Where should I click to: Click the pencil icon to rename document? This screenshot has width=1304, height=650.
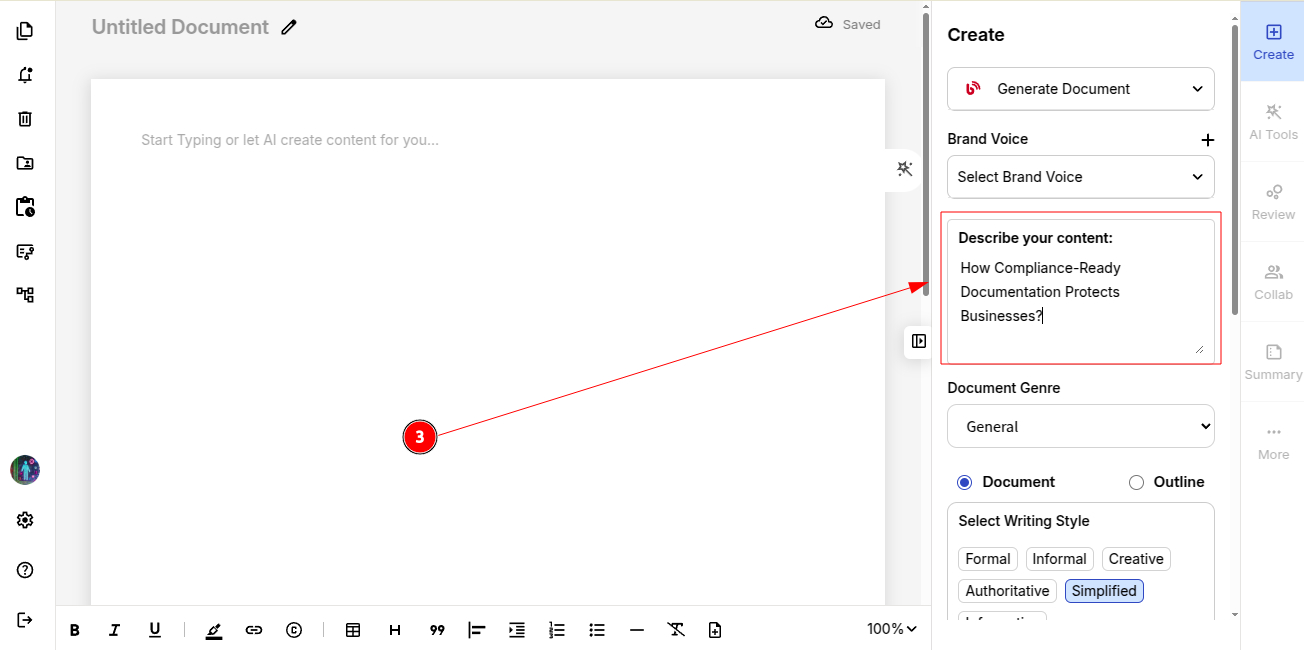click(289, 27)
